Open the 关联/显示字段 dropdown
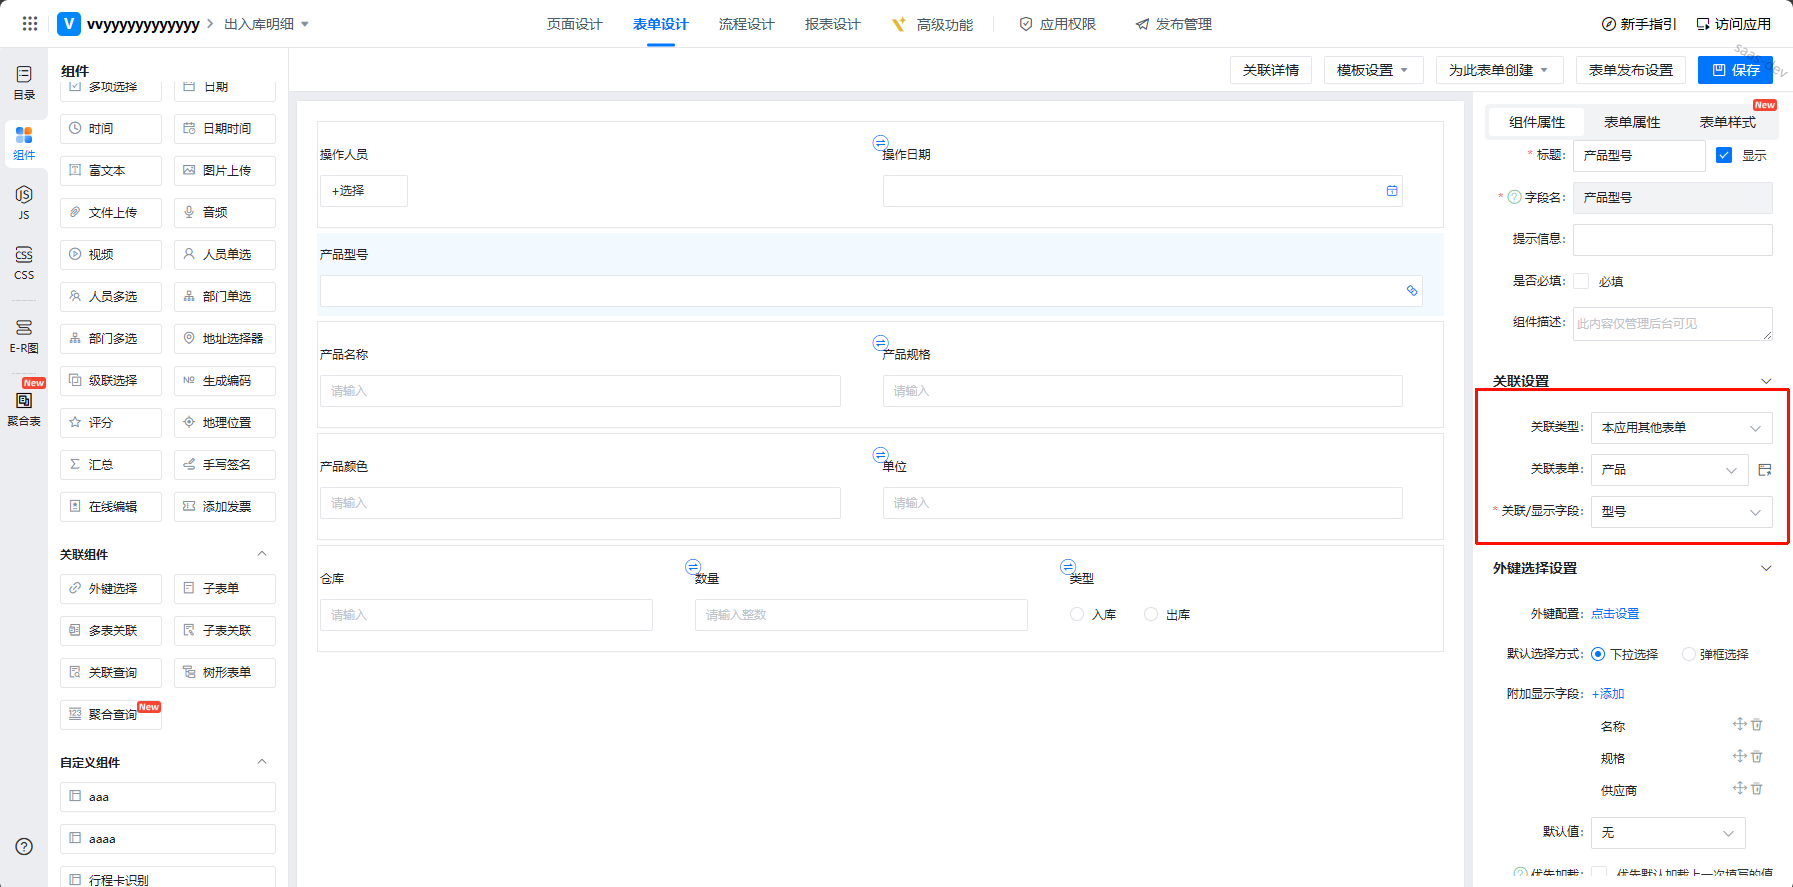 point(1681,512)
